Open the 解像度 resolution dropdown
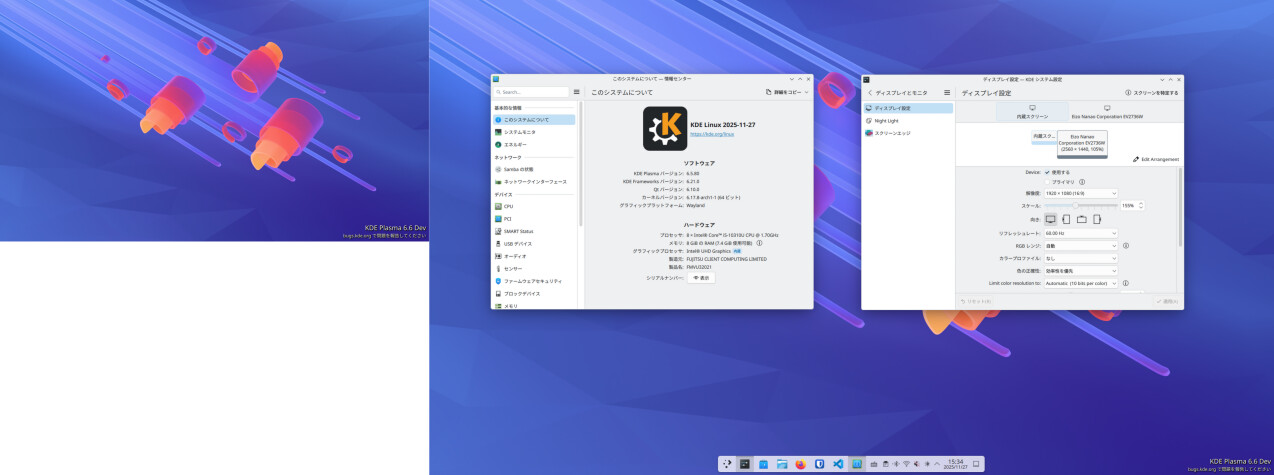1274x475 pixels. pos(1080,193)
